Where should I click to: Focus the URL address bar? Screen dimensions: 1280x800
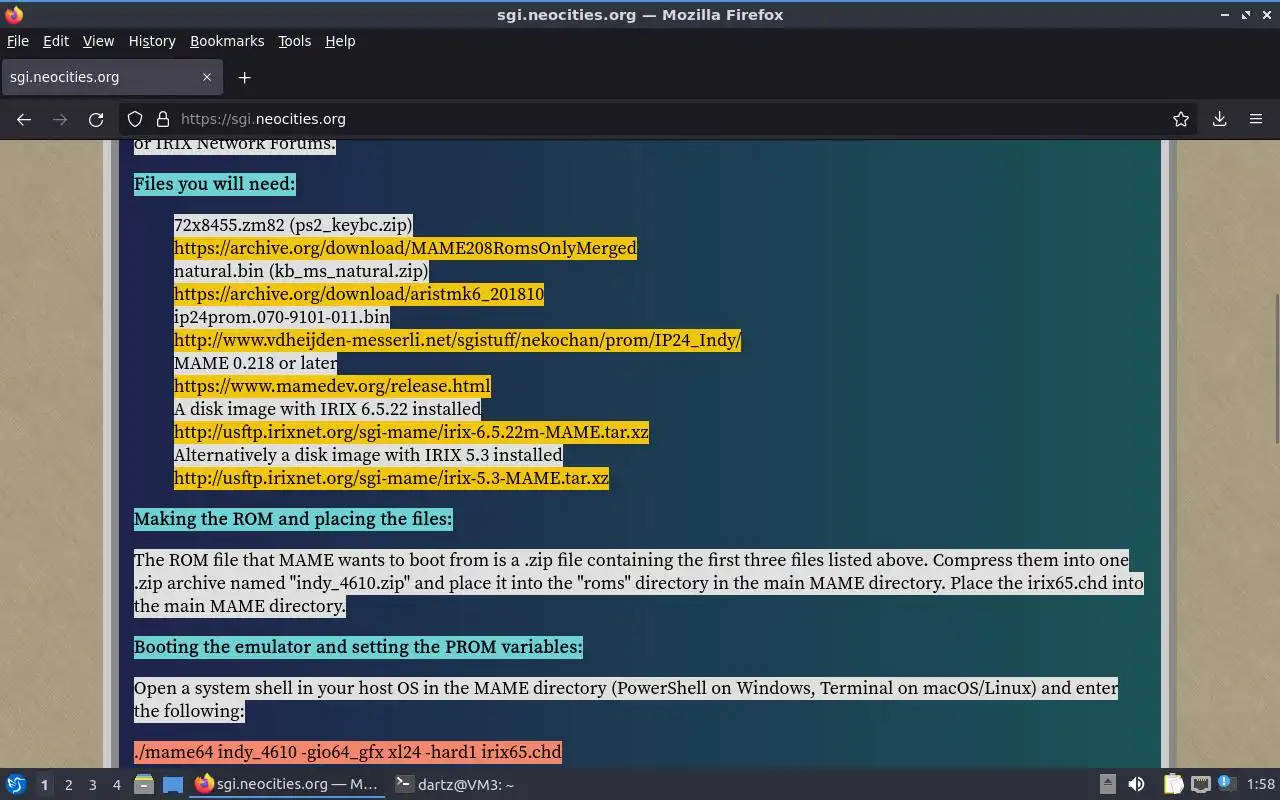[x=660, y=119]
